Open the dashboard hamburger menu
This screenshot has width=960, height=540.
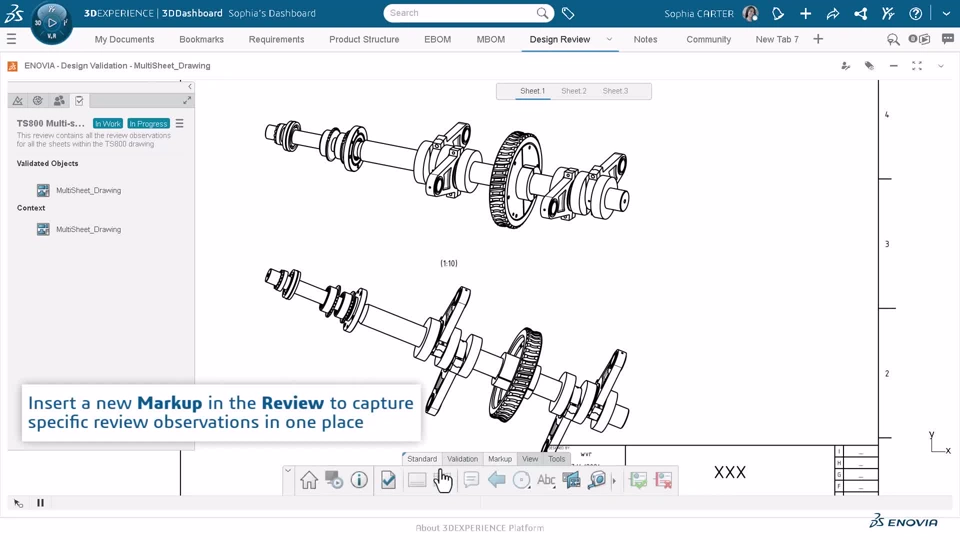(x=11, y=39)
